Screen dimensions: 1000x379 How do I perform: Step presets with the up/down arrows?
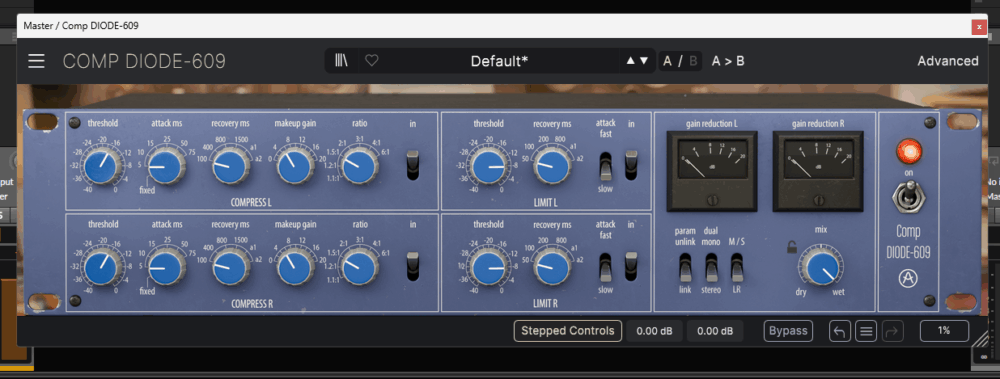tap(637, 61)
